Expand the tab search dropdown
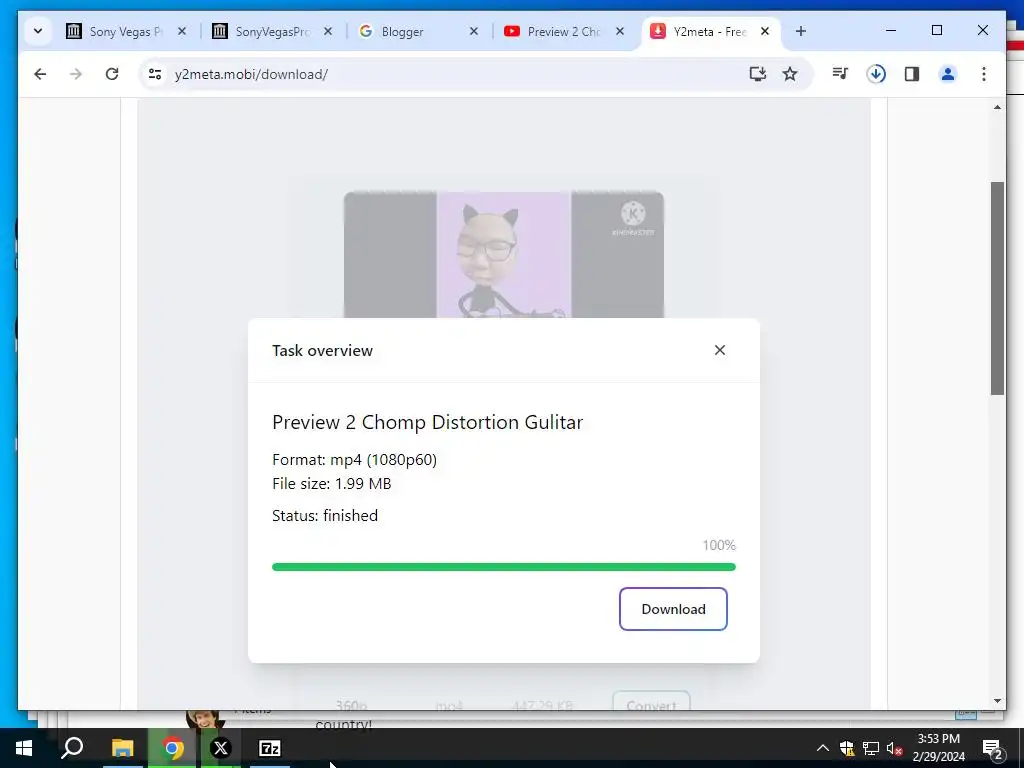Screen dimensions: 1024x768 coord(38,31)
